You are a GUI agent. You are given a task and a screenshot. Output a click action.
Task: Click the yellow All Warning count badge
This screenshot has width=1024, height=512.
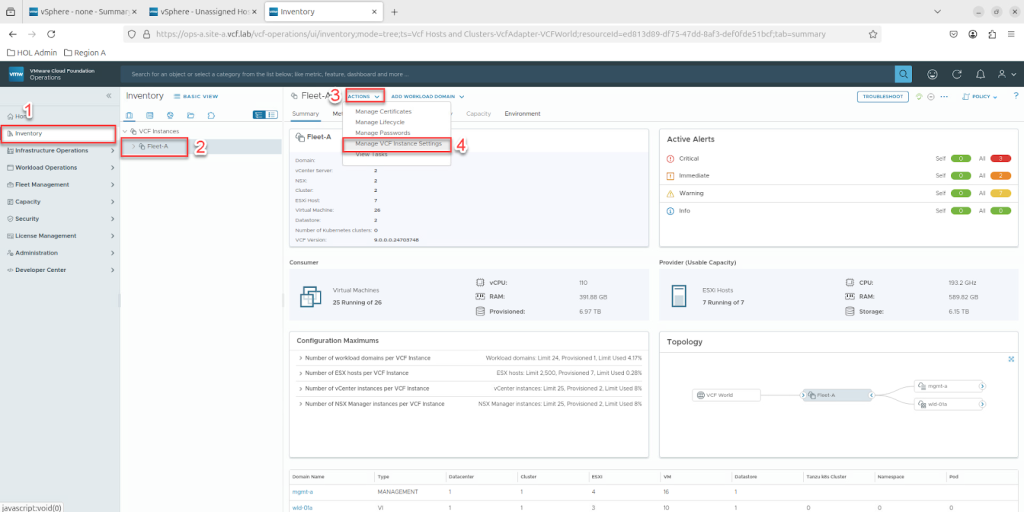[1000, 193]
